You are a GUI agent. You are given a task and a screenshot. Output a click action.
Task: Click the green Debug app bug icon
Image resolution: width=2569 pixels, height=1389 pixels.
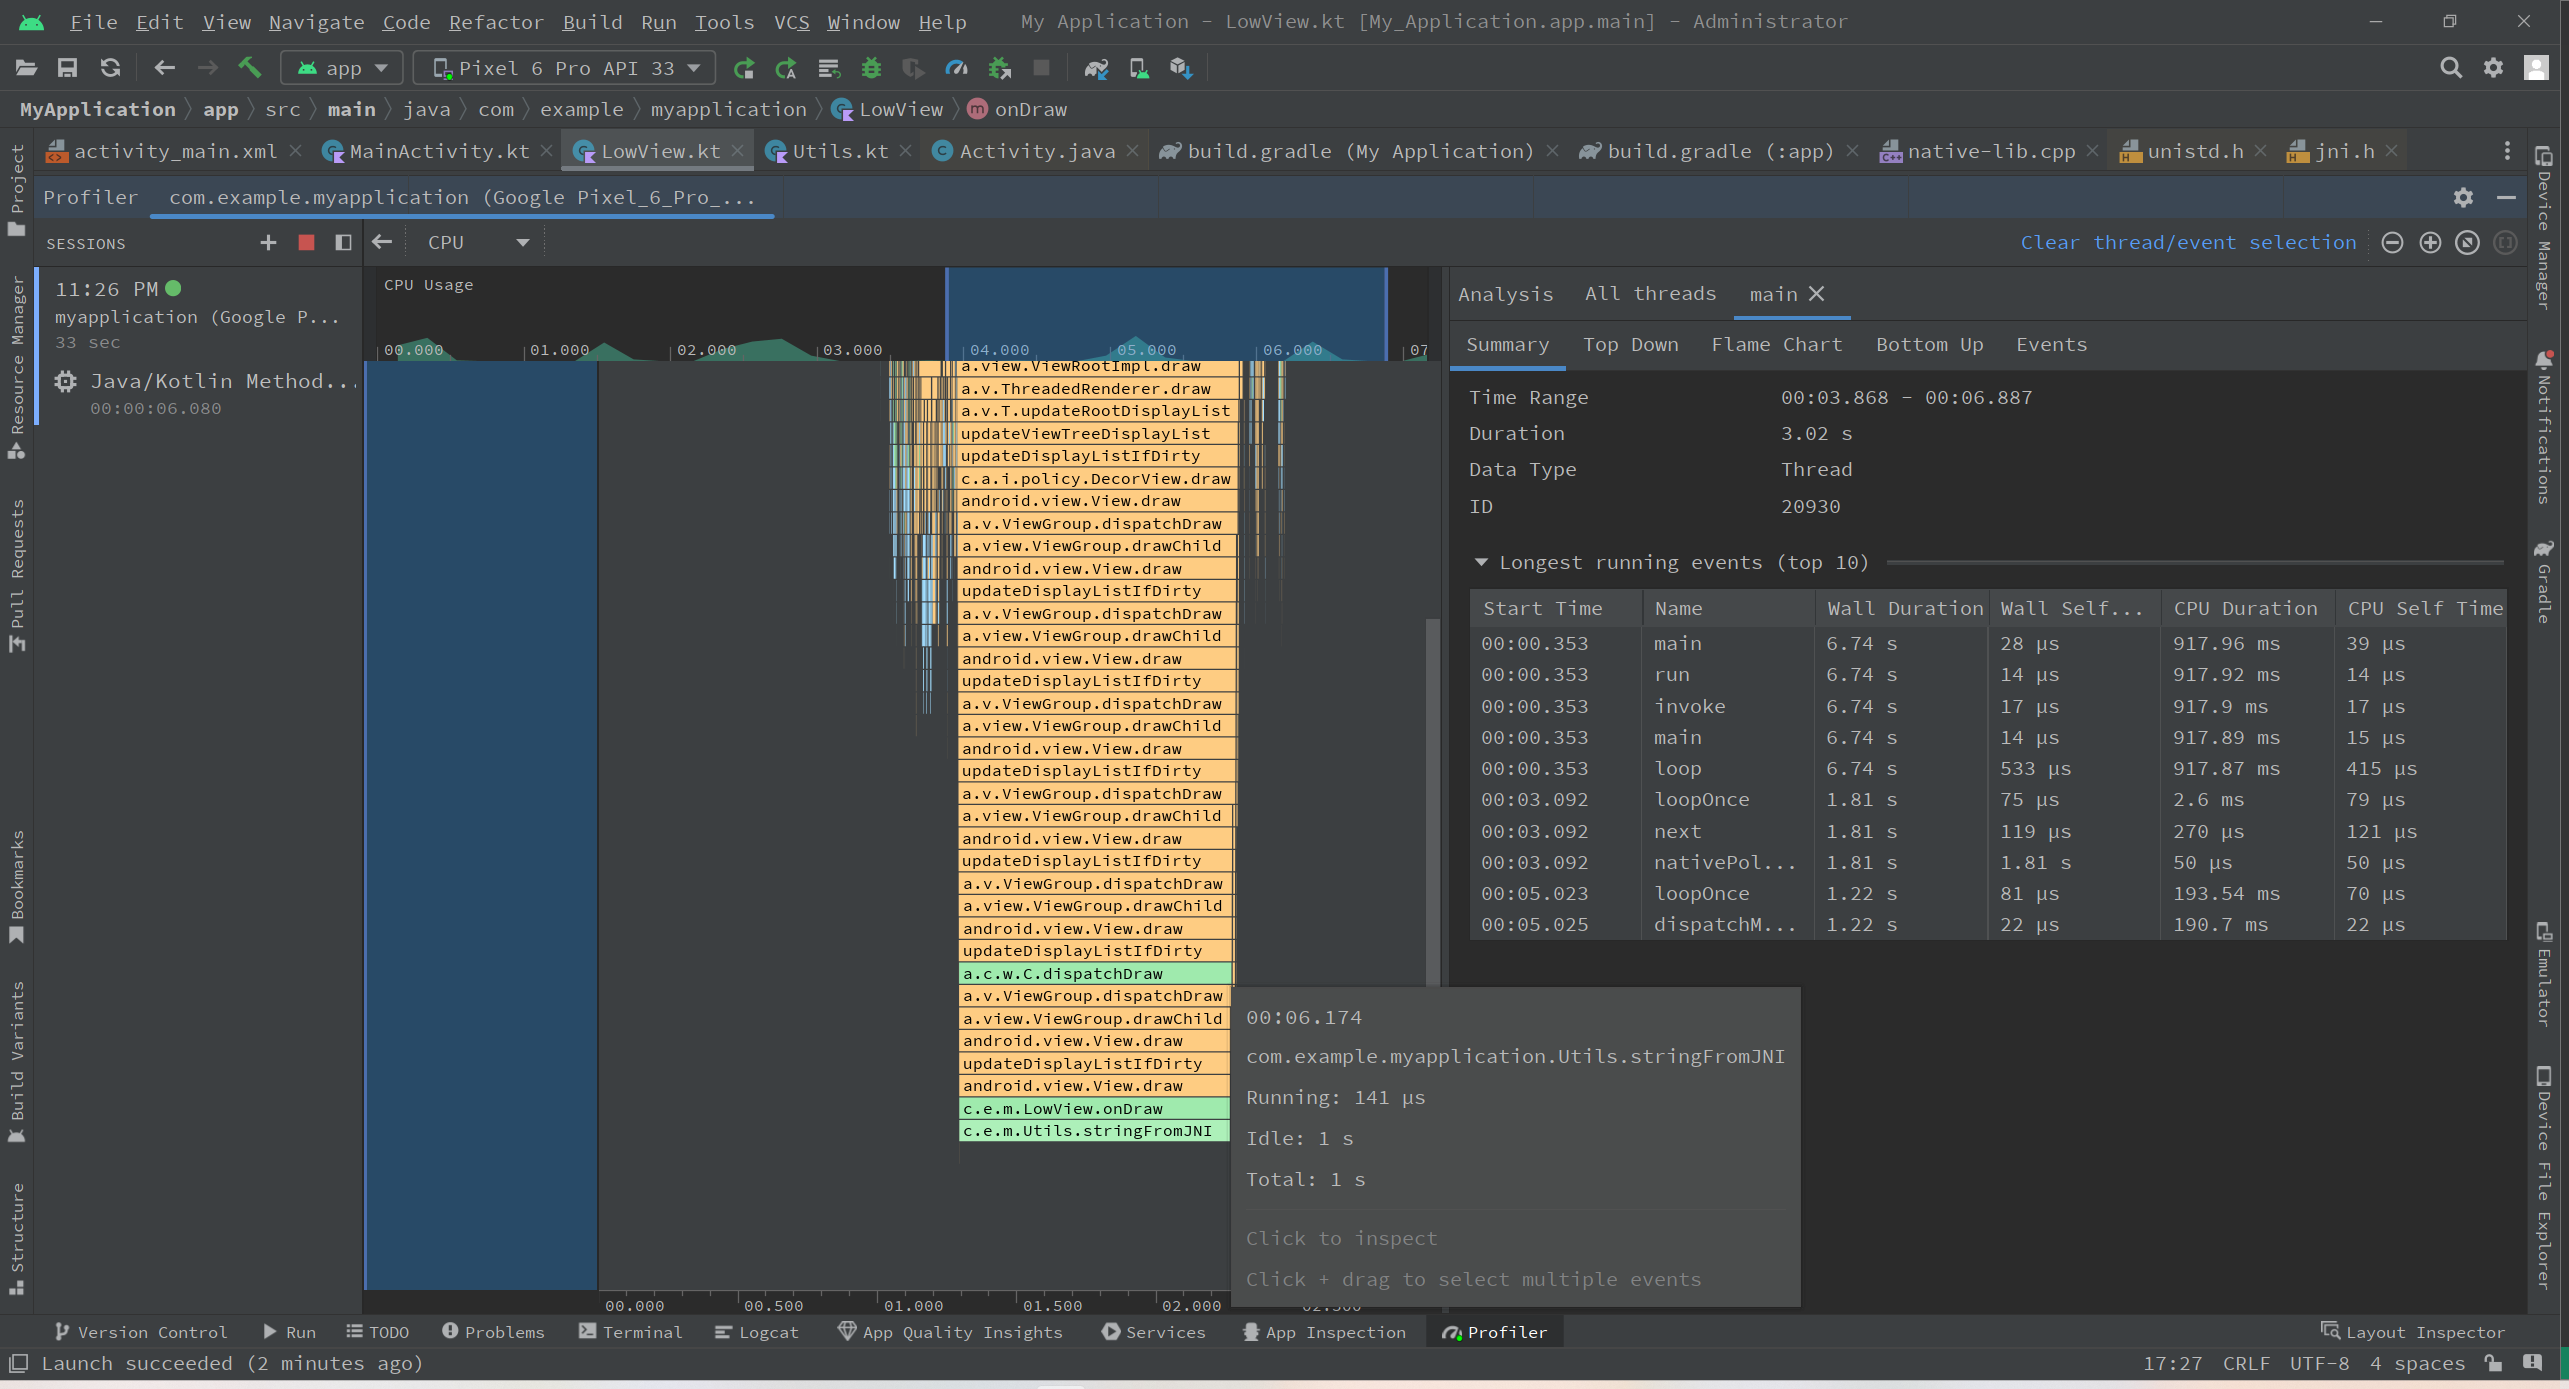click(x=871, y=68)
